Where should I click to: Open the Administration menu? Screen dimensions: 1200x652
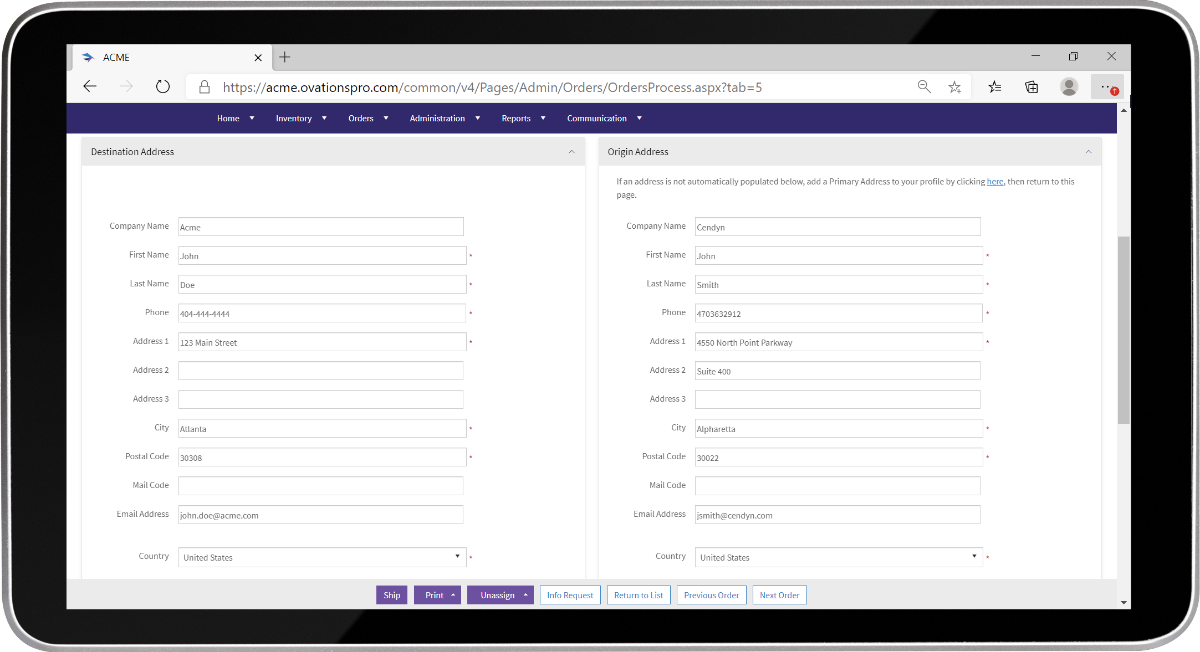[x=445, y=118]
